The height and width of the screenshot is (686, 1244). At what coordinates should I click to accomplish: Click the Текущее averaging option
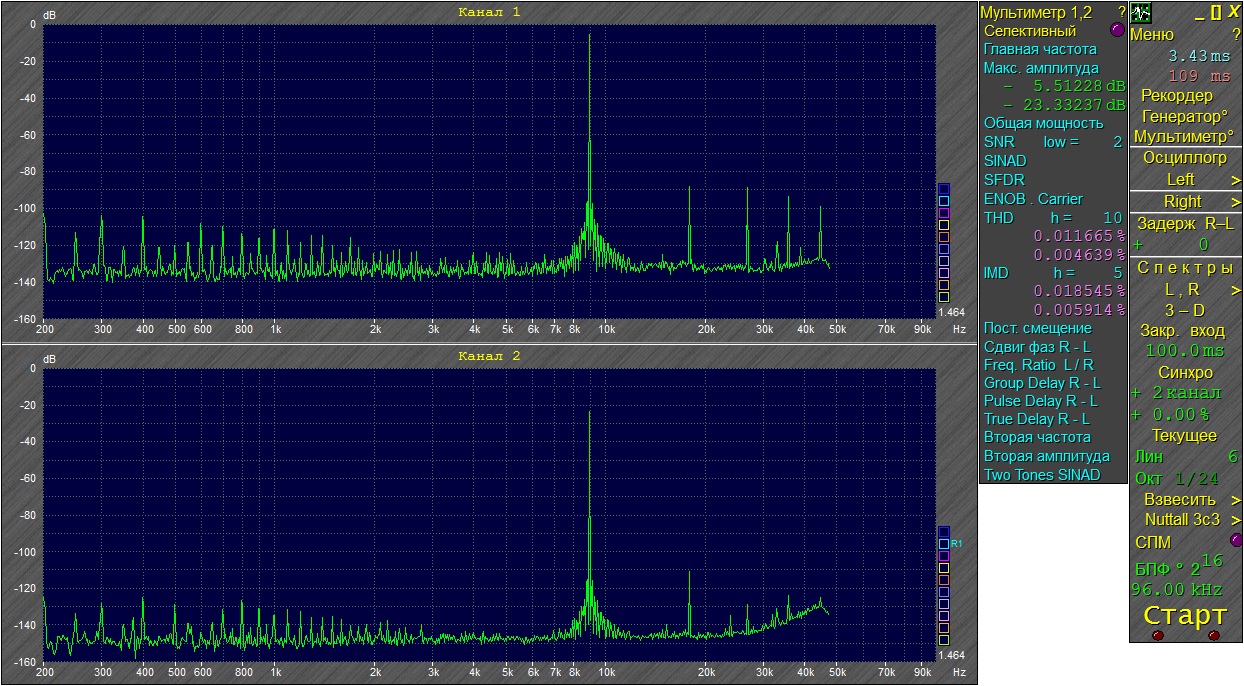point(1184,436)
